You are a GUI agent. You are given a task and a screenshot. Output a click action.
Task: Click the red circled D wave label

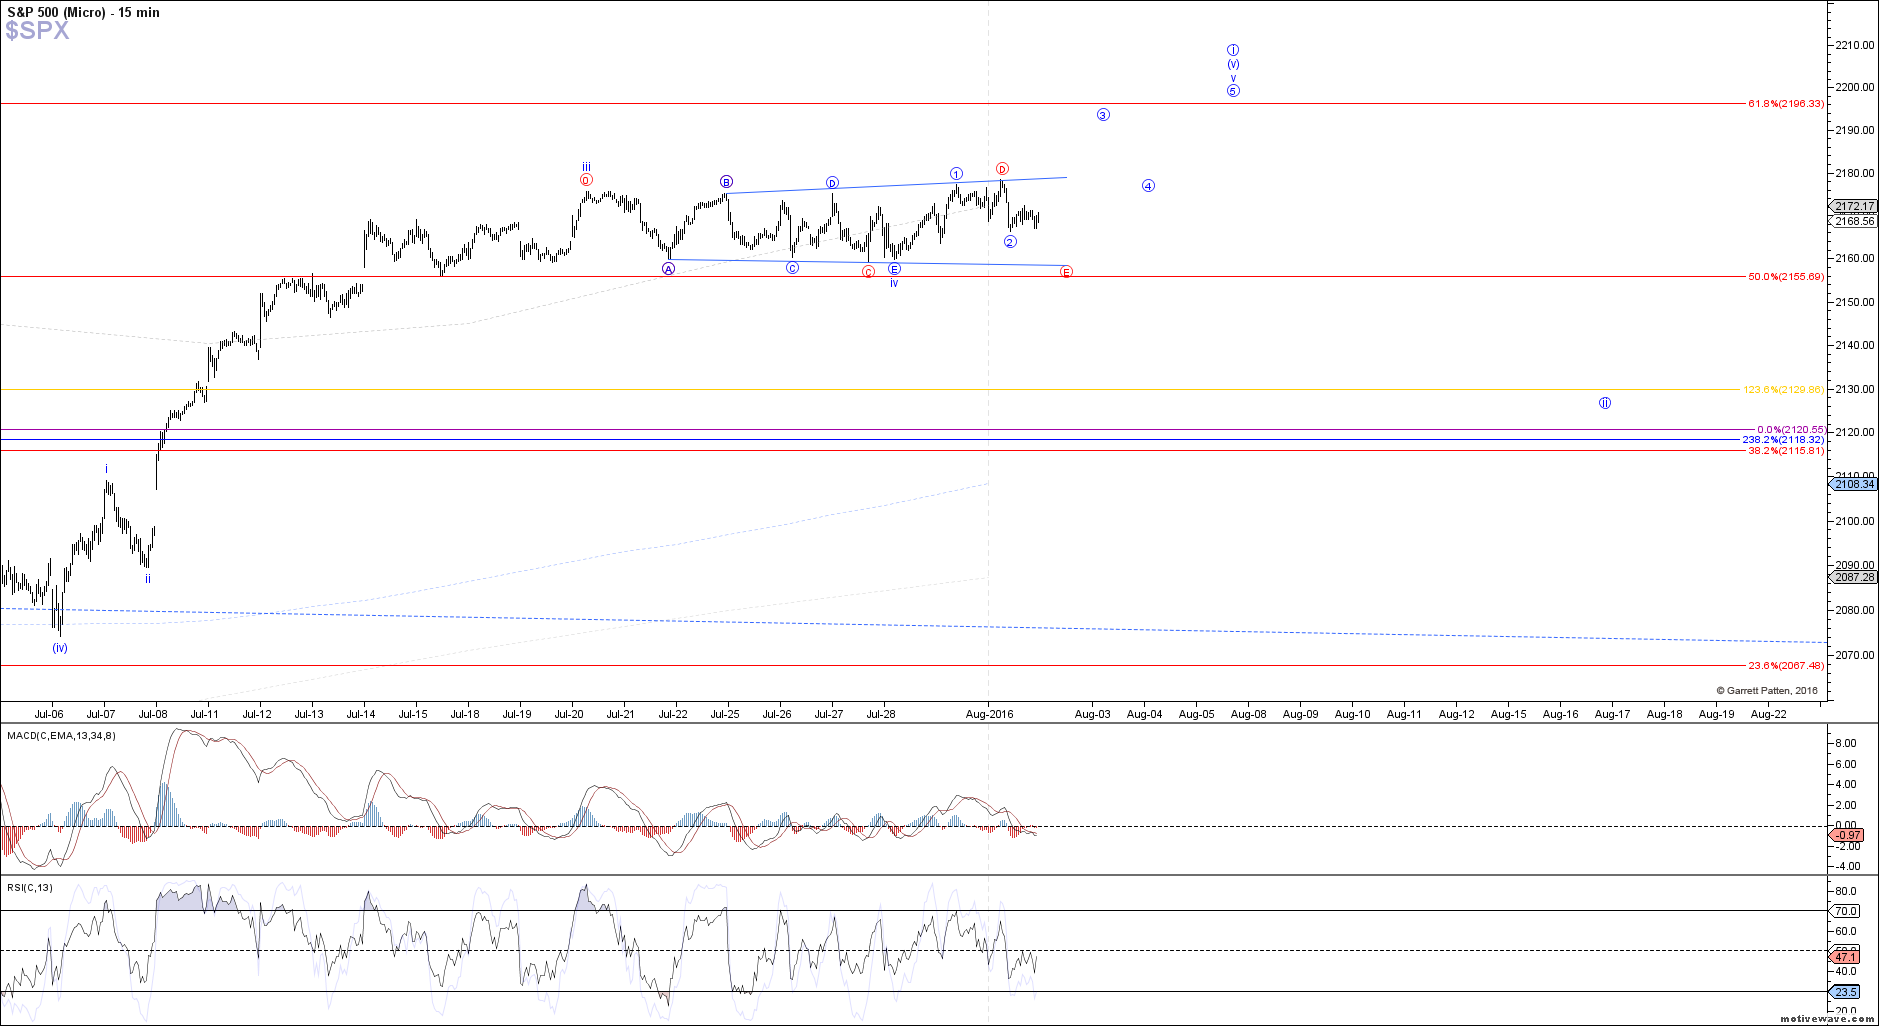point(1002,169)
